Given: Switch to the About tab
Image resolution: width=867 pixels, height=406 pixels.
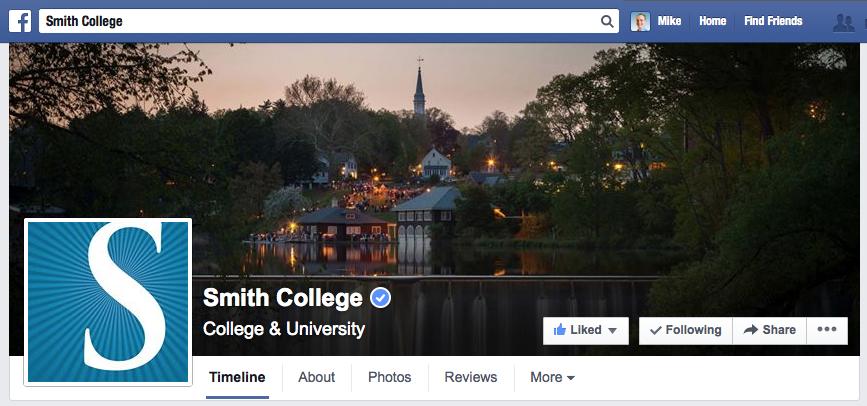Looking at the screenshot, I should click(316, 377).
